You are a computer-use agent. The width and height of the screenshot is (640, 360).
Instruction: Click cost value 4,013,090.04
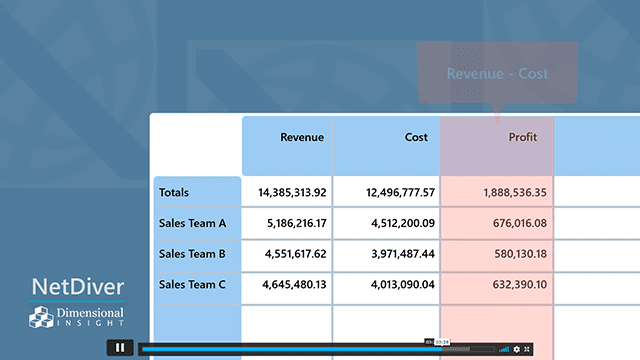click(x=402, y=284)
